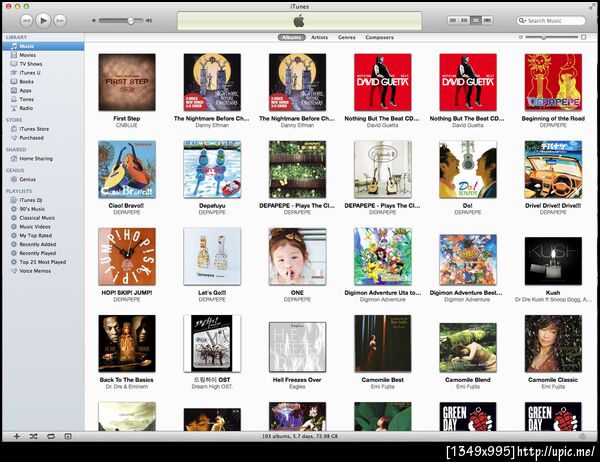Open Radio in the sidebar
600x462 pixels.
(x=43, y=108)
